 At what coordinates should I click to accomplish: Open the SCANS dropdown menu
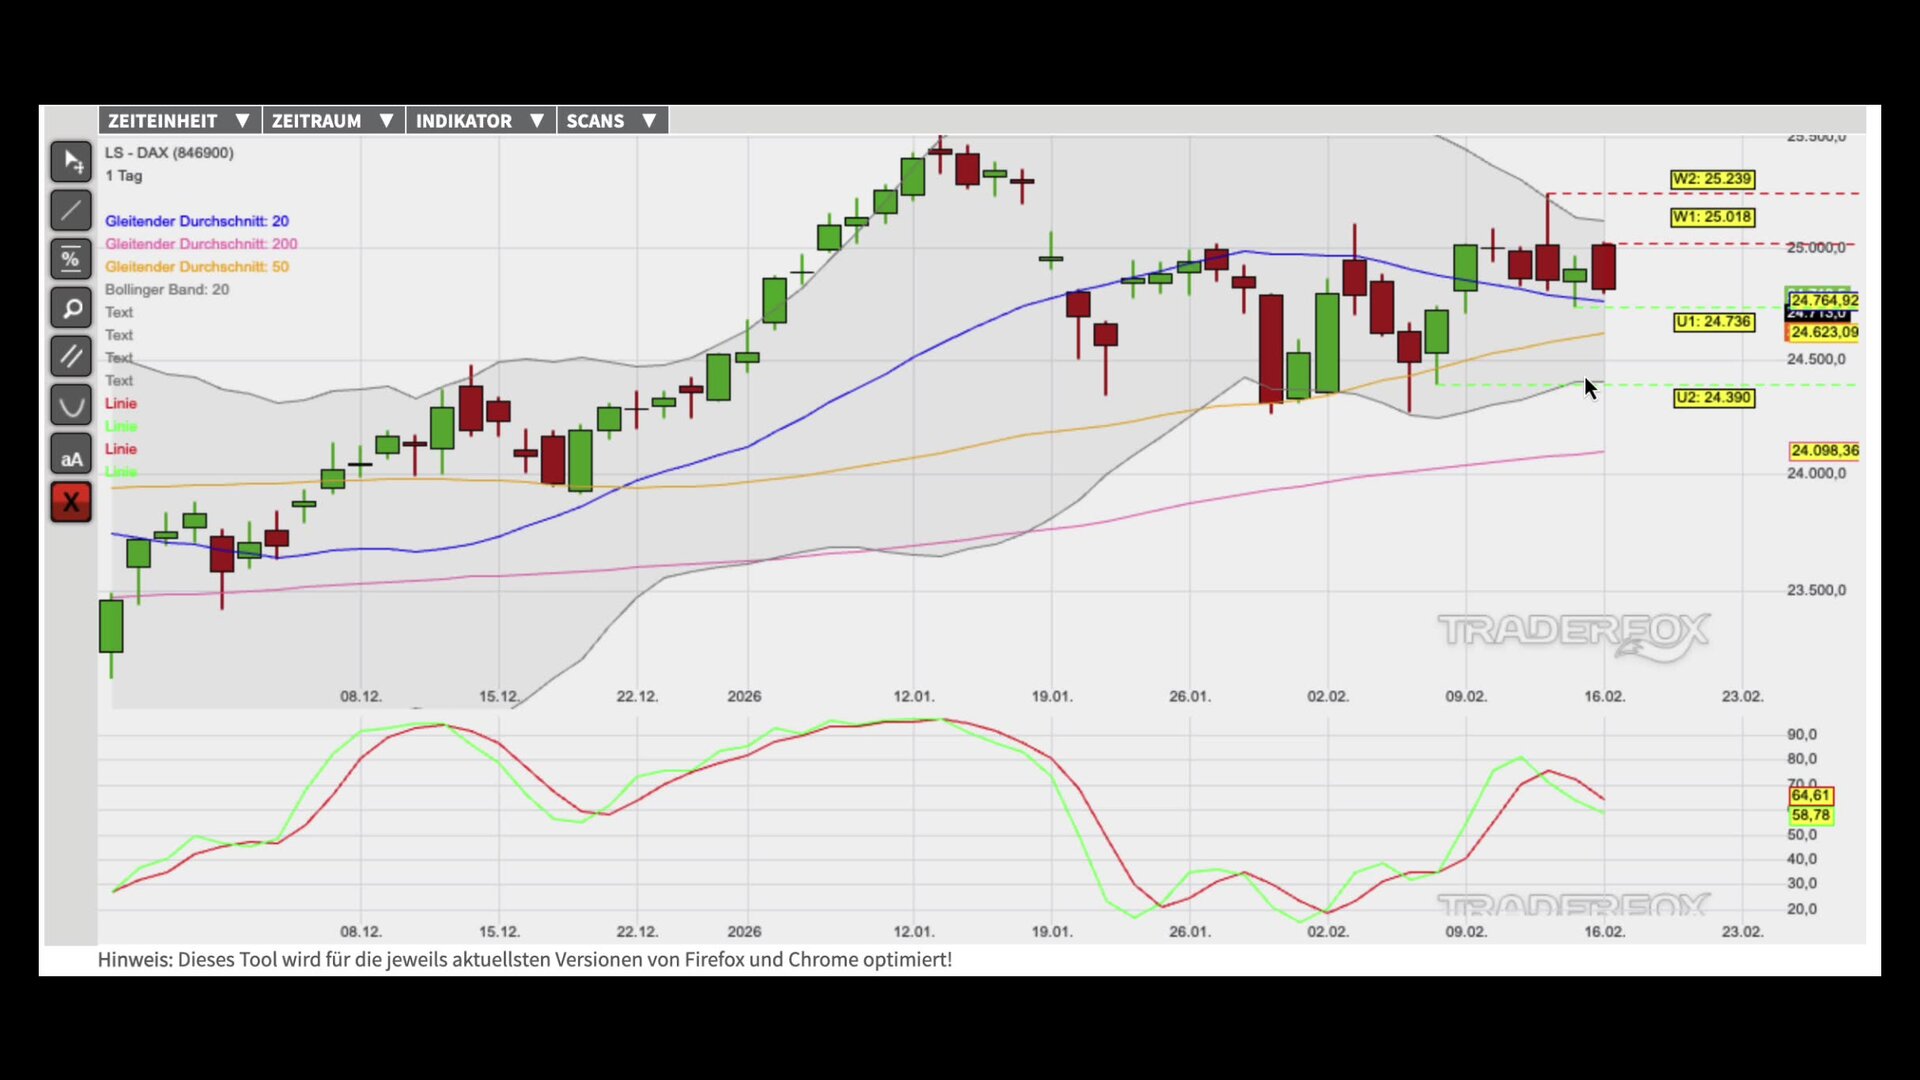[611, 121]
